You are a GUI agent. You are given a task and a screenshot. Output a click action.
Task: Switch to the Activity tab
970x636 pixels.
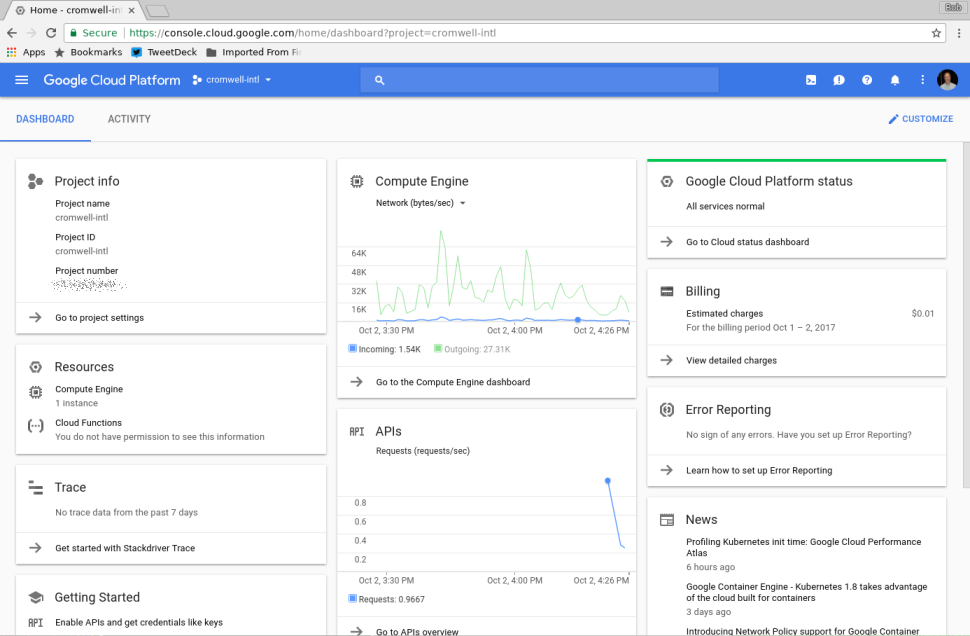tap(129, 119)
